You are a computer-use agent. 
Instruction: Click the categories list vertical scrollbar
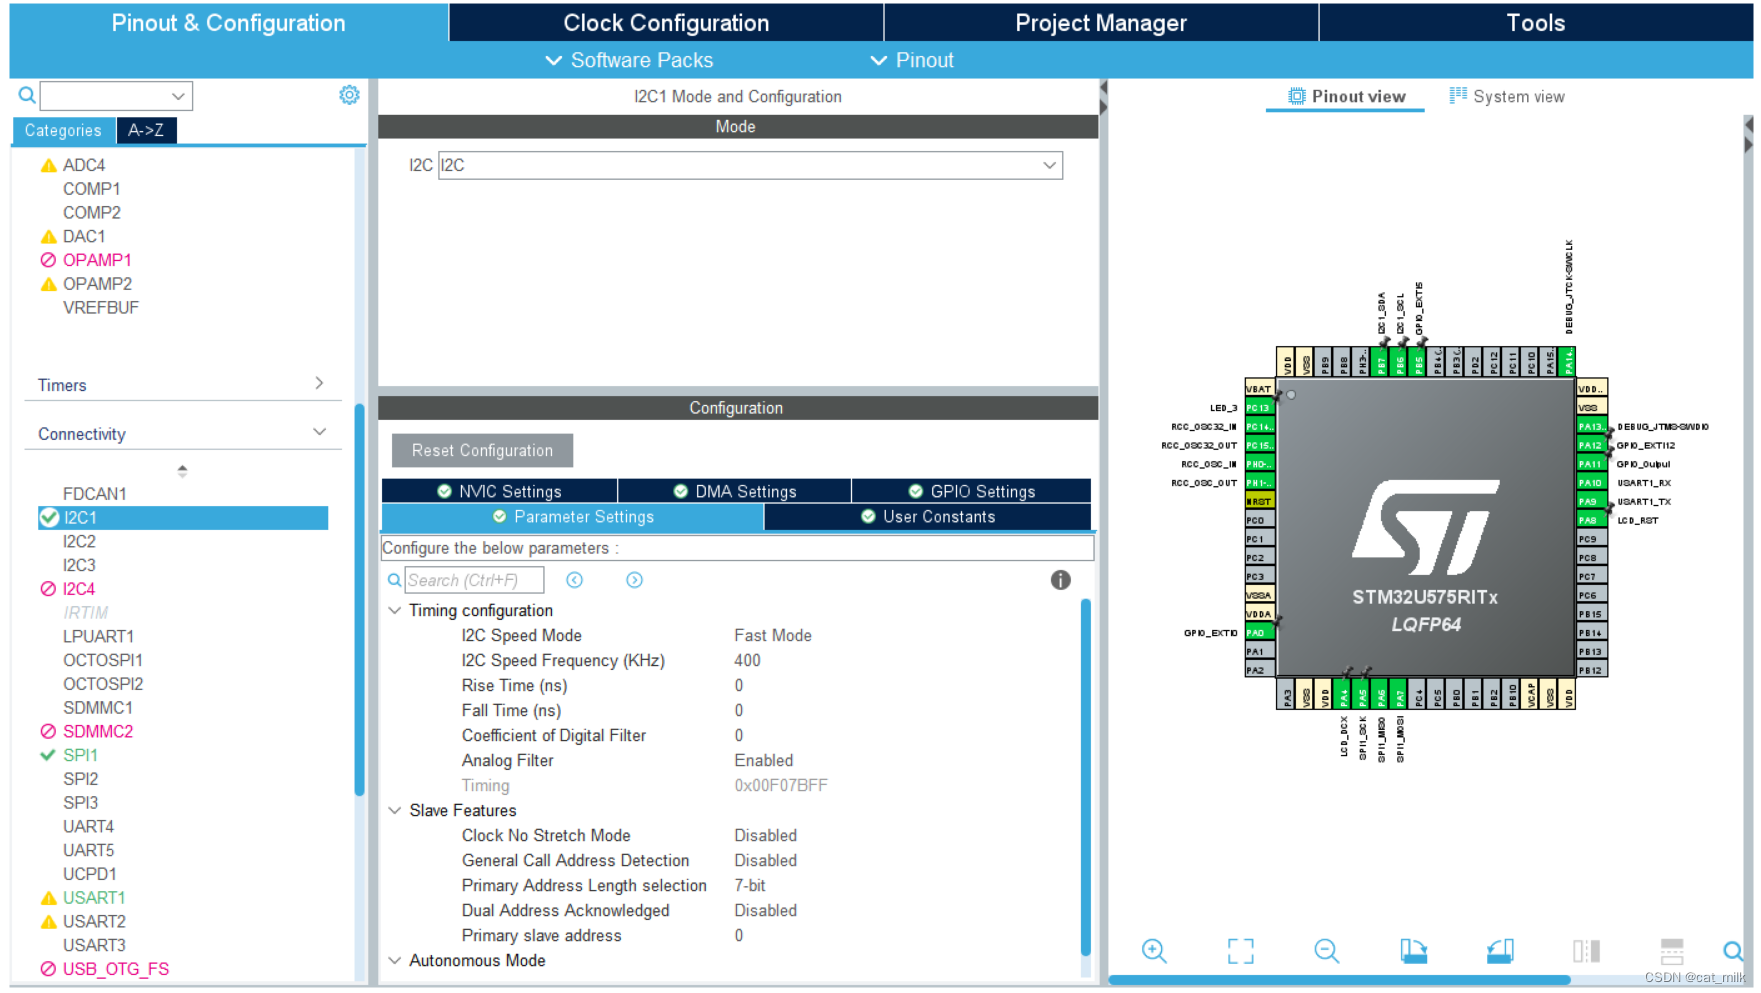359,600
